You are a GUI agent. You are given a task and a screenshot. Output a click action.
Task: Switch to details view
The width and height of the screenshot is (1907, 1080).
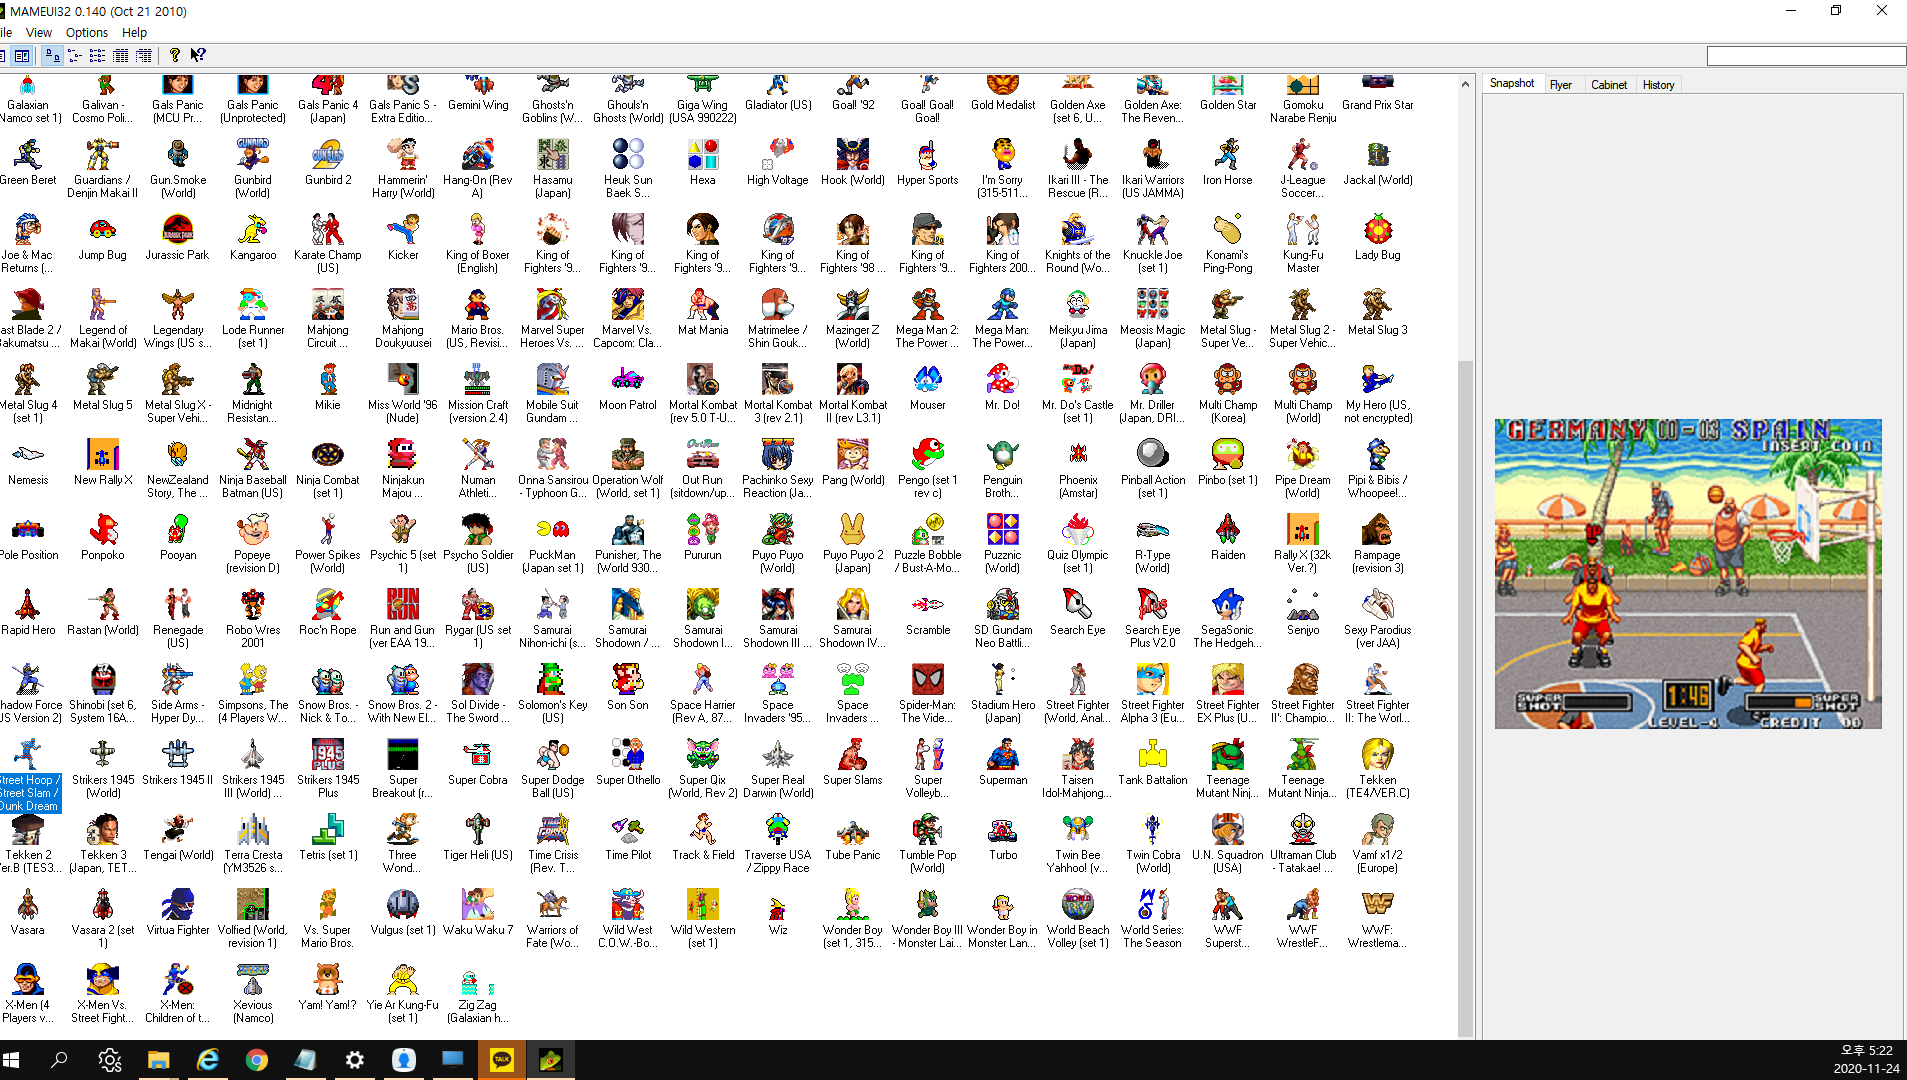(x=120, y=56)
